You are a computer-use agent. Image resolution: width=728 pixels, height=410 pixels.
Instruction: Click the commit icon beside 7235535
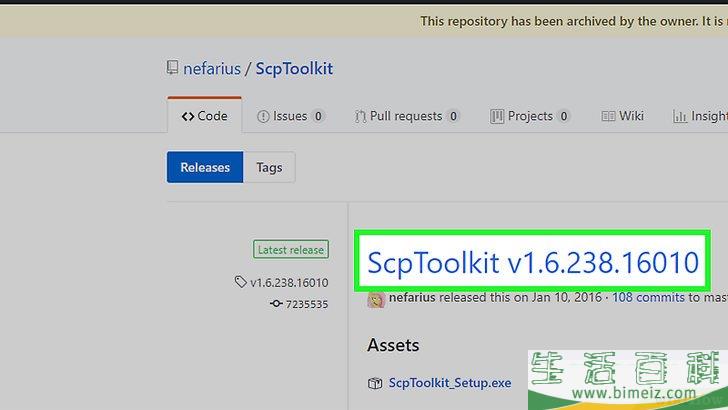(x=276, y=304)
